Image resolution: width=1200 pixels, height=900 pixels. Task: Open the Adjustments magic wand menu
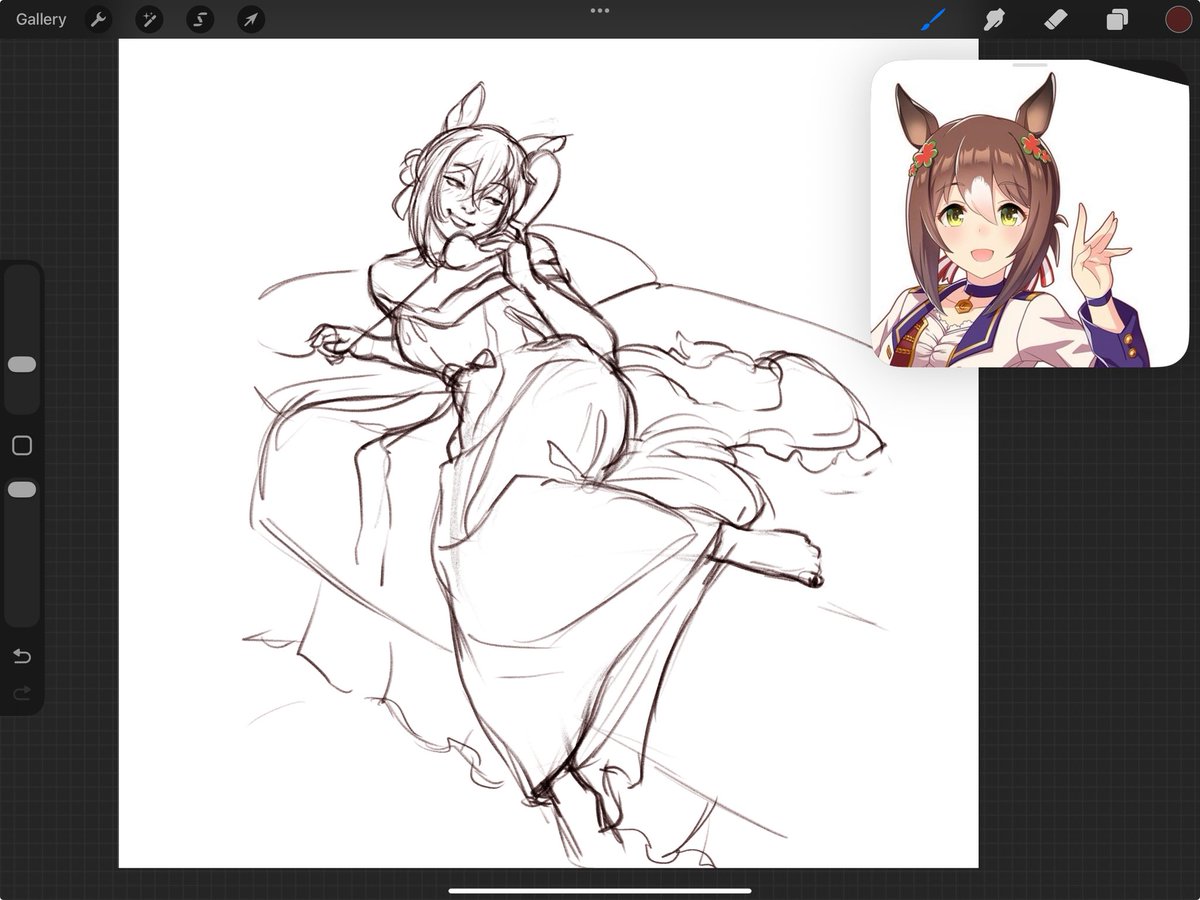click(x=149, y=19)
